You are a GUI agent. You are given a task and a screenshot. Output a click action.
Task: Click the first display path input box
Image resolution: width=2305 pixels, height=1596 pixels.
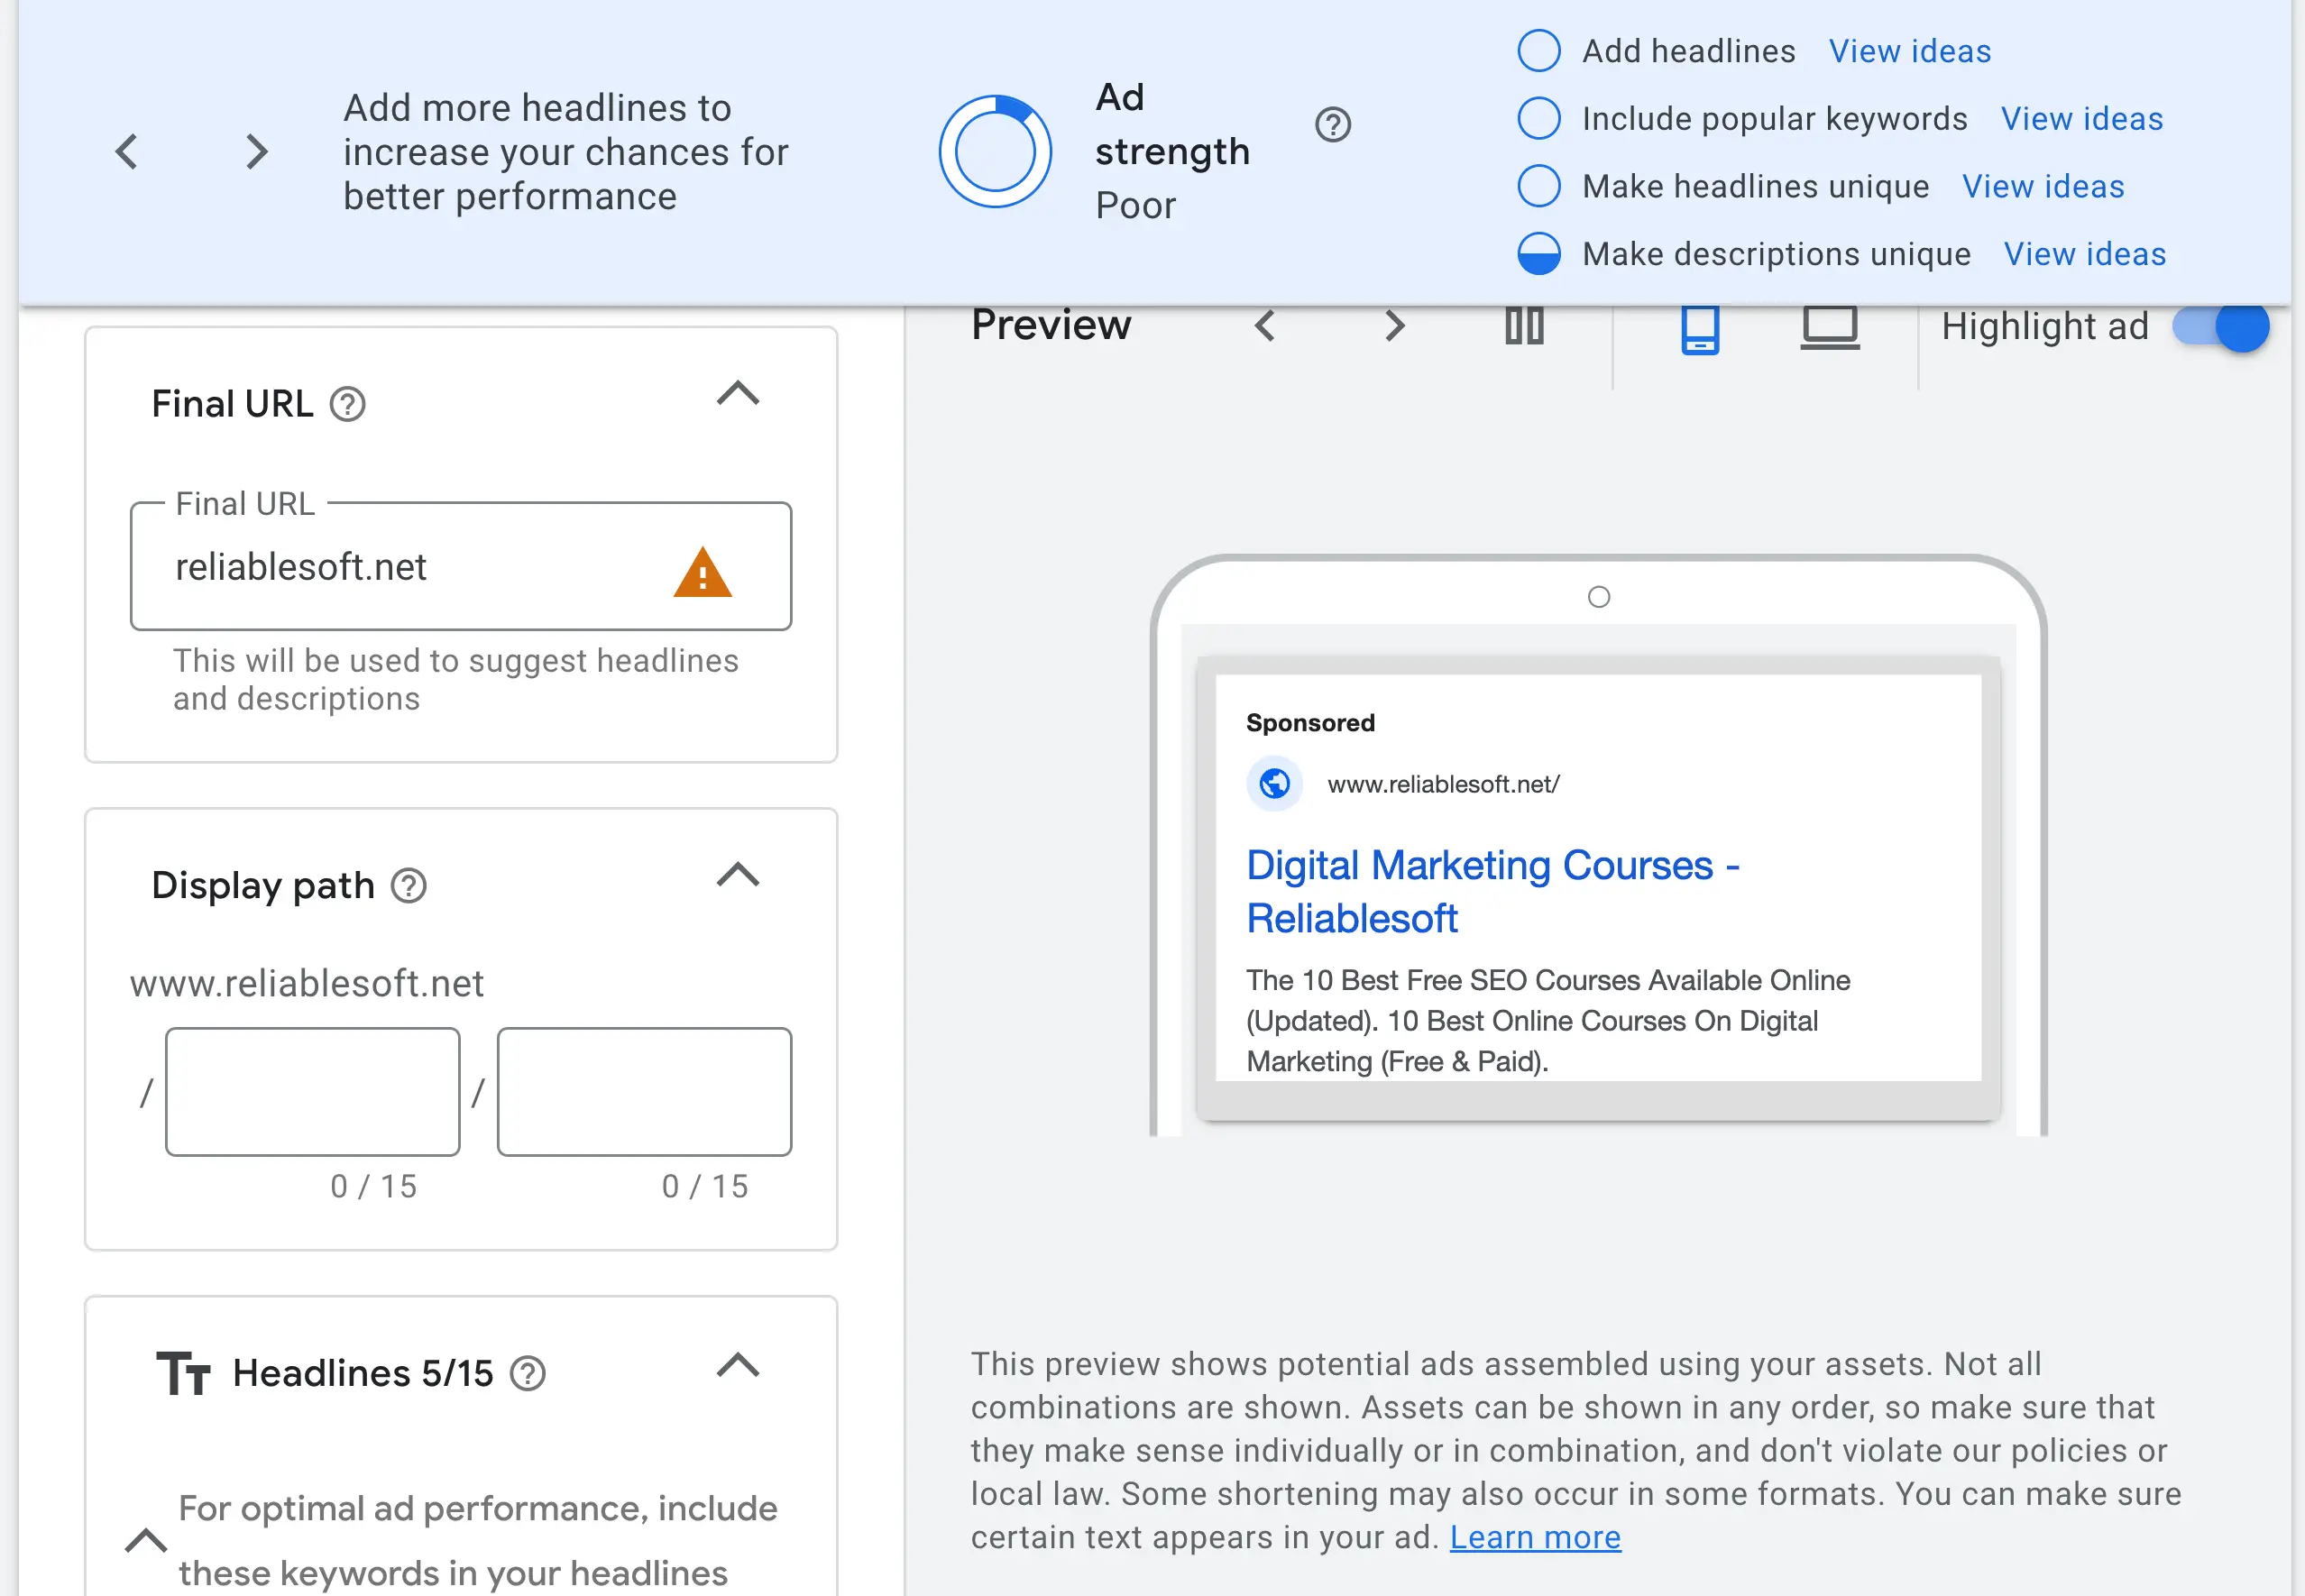click(x=313, y=1092)
